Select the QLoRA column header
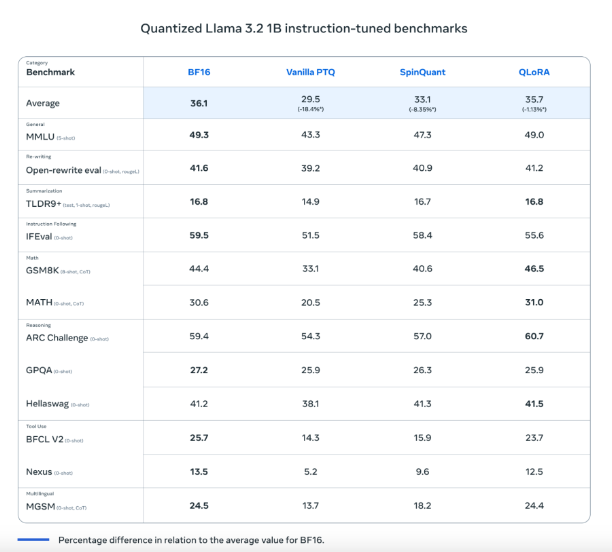The image size is (612, 552). (534, 72)
